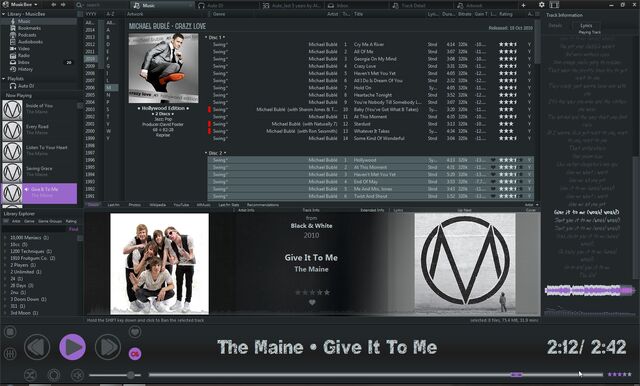Select Listen To Your Heart in Now Playing
The image size is (640, 386).
tap(39, 151)
